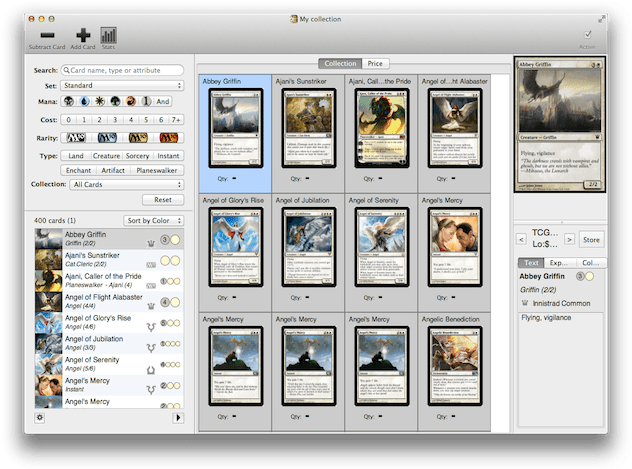Toggle cost filter 1
This screenshot has width=632, height=469.
tap(84, 120)
